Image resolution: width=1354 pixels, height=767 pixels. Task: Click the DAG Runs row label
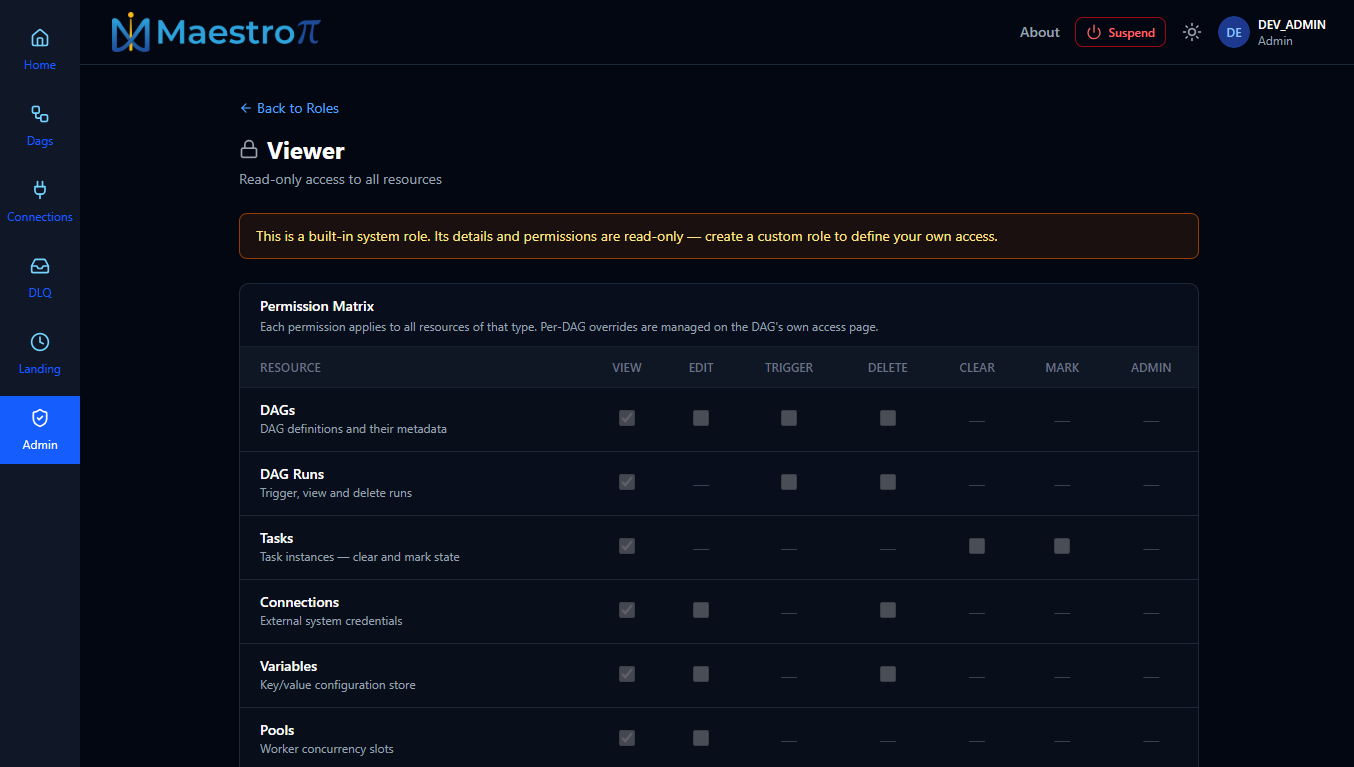click(x=292, y=474)
